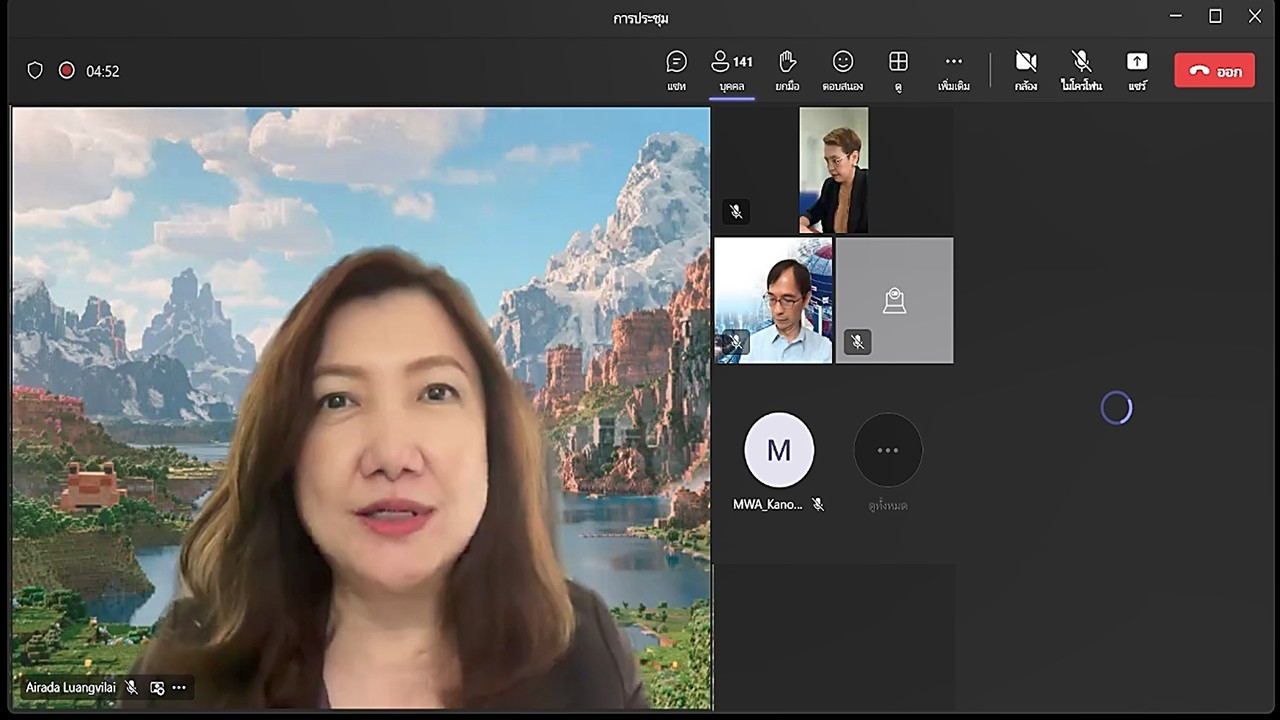The image size is (1280, 720).
Task: Click the muted mic icon on the gray tile
Action: 857,342
